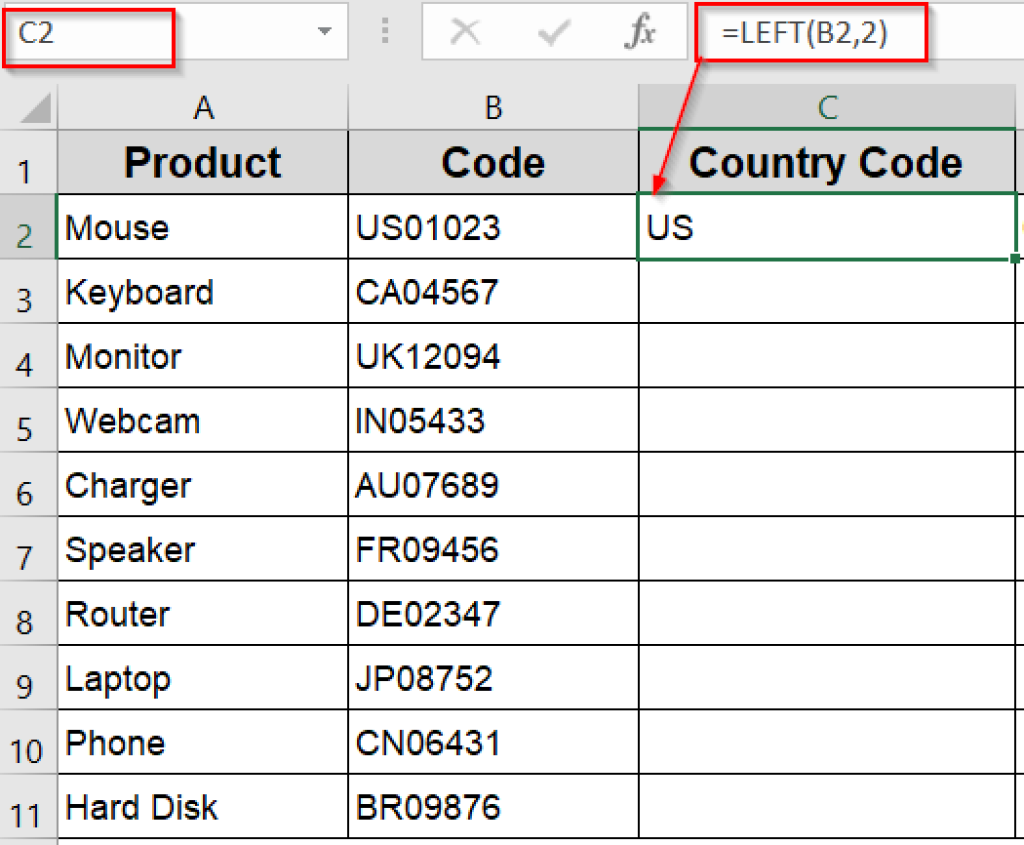
Task: Open the Name Box dropdown arrow
Action: (x=324, y=32)
